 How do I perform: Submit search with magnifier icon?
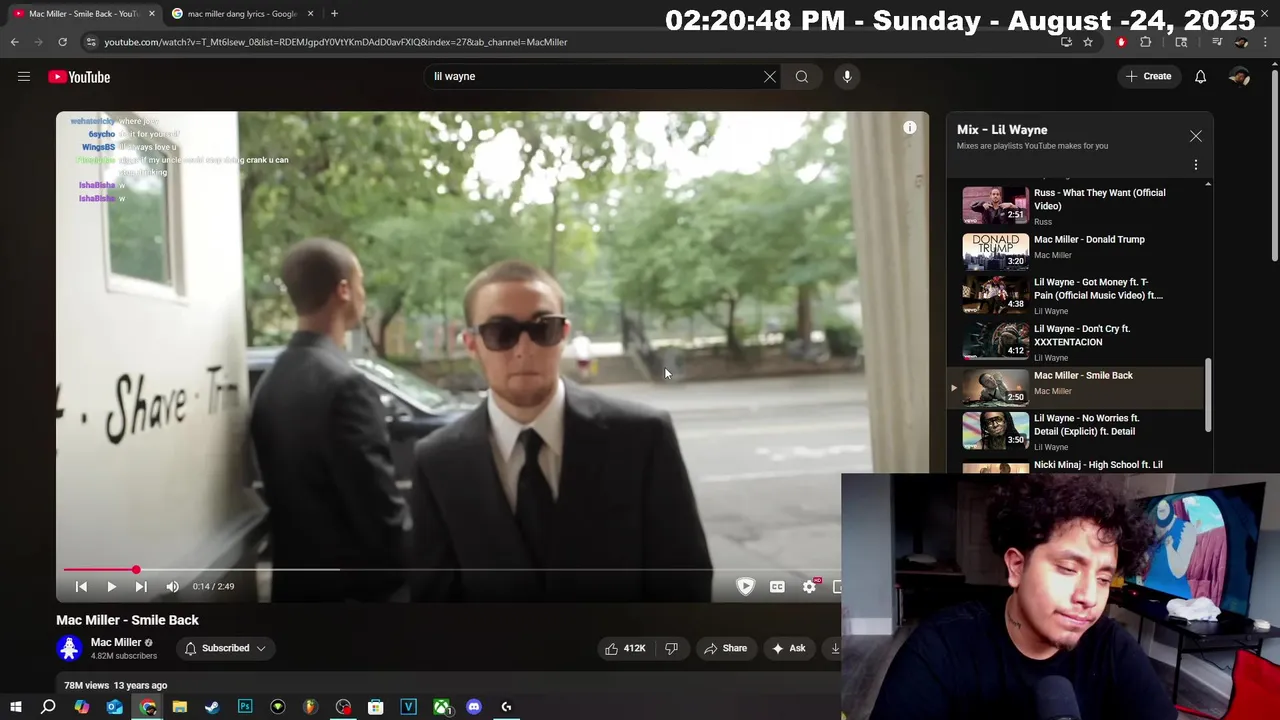pos(802,76)
